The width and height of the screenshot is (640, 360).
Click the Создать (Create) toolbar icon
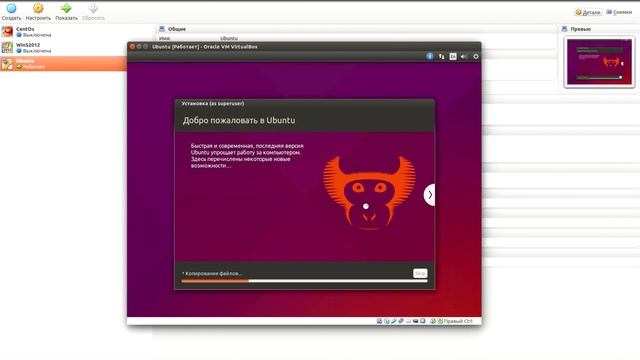click(11, 8)
